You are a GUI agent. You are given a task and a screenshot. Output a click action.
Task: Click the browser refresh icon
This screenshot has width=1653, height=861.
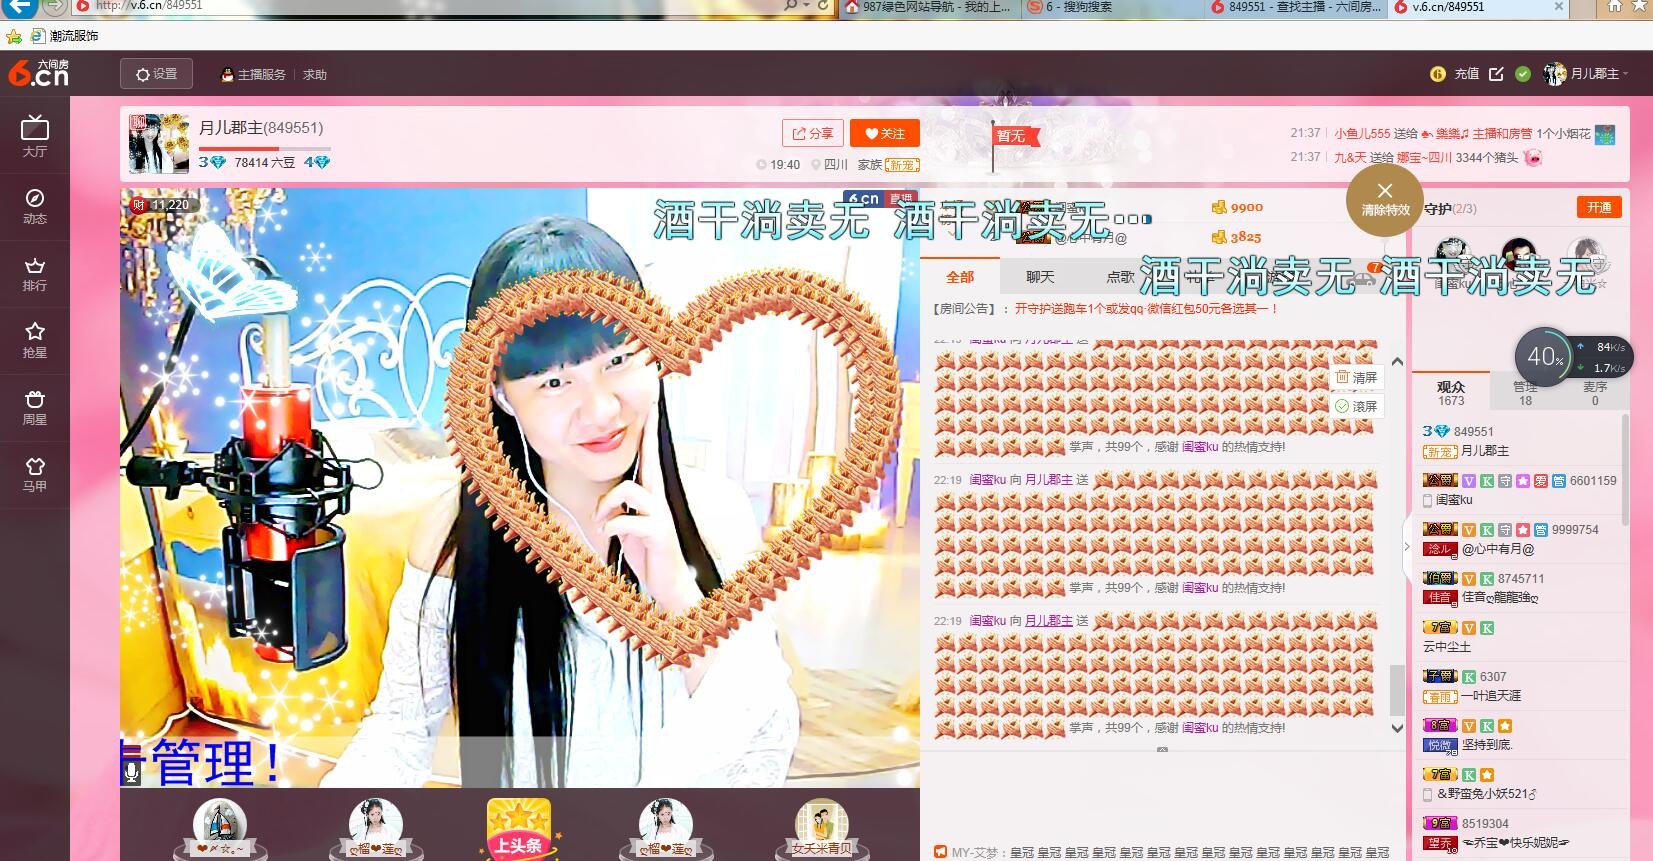823,6
